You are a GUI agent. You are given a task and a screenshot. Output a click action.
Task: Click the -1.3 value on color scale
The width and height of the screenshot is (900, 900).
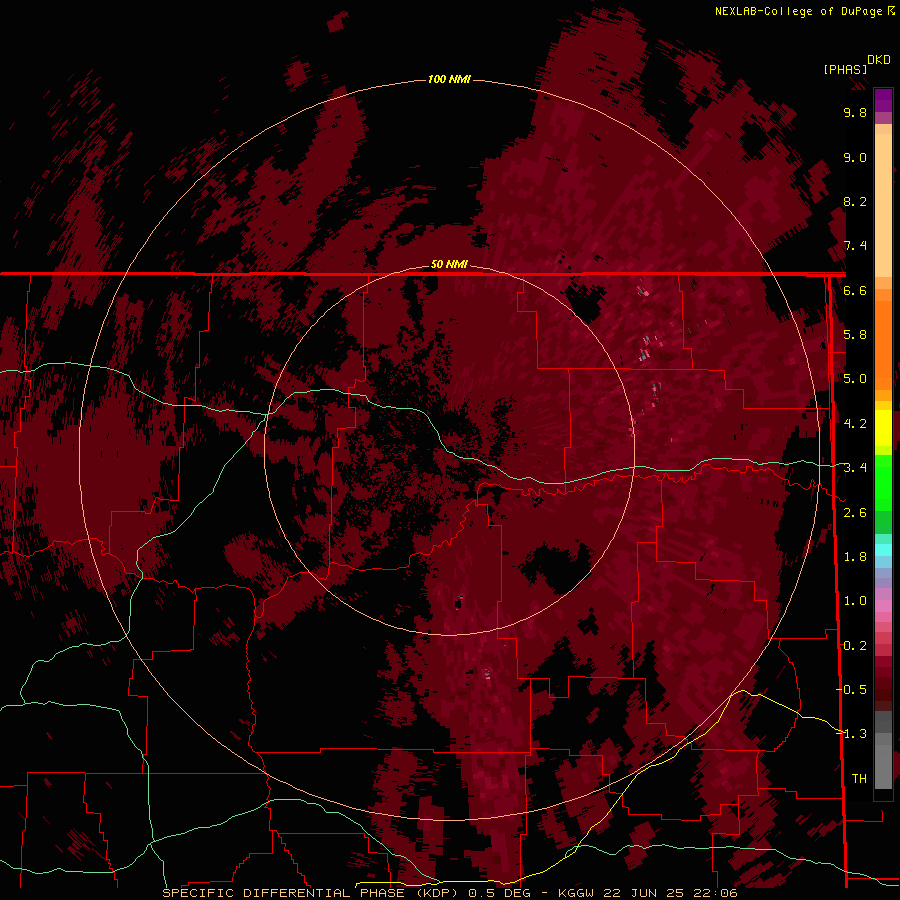(851, 734)
